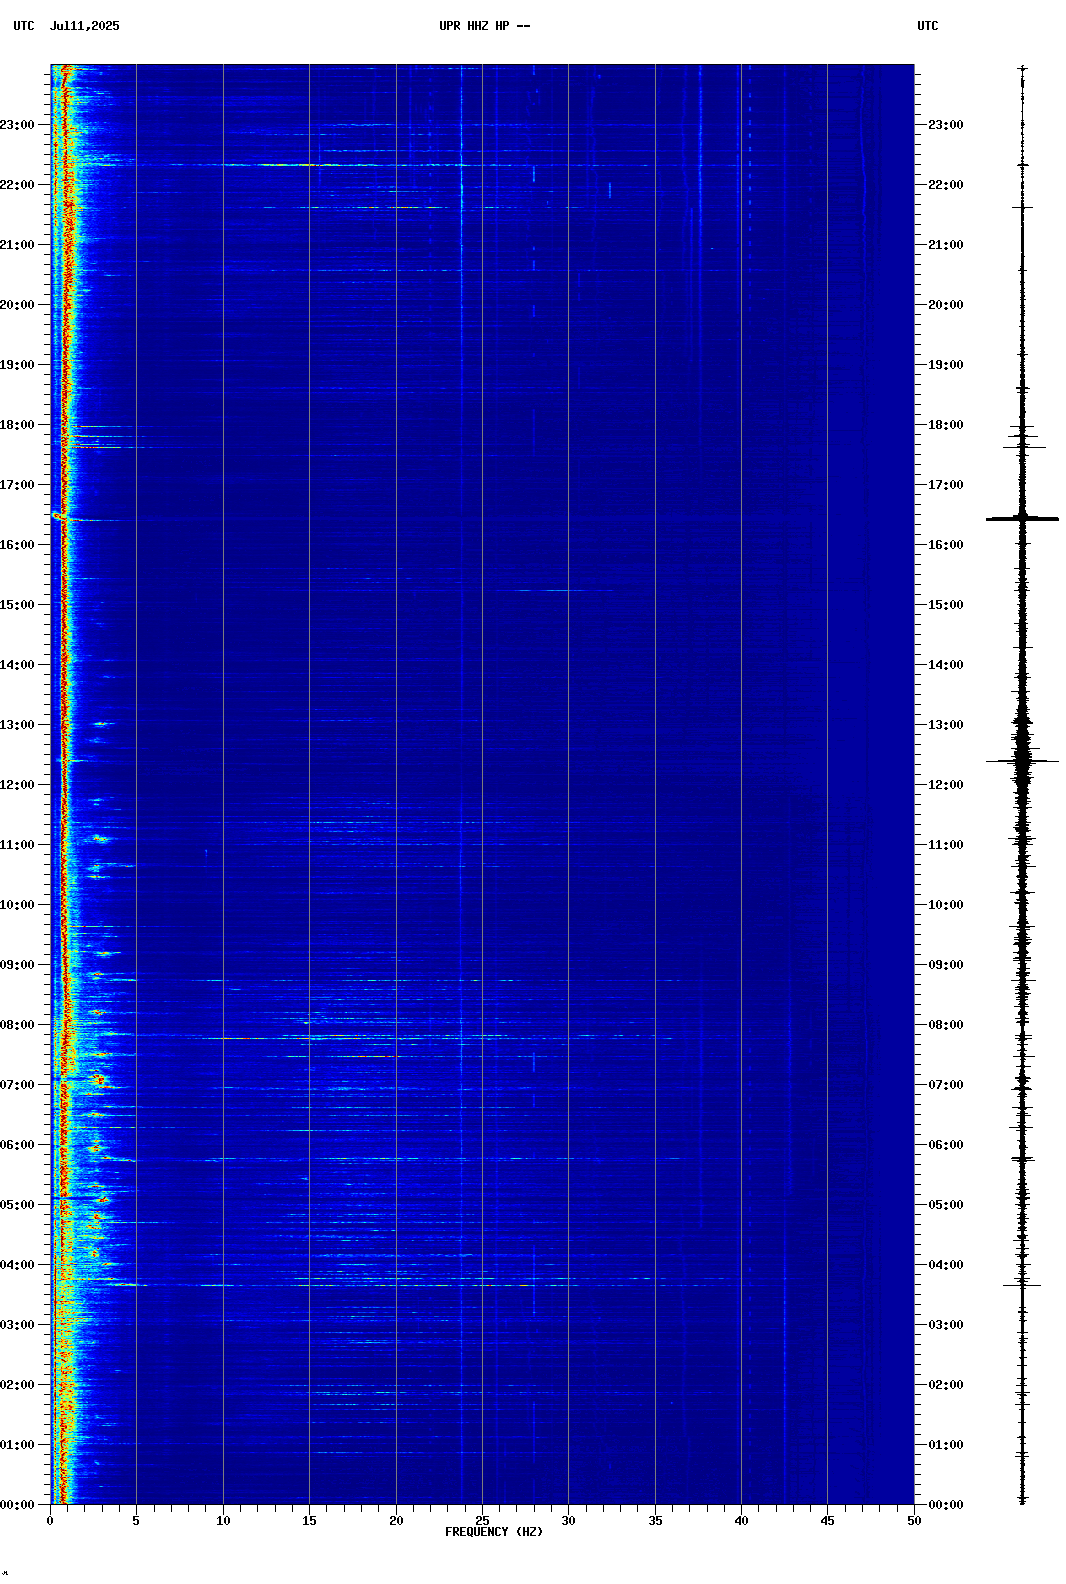Click the seismogram spike between 12:00 and 13:00
The height and width of the screenshot is (1584, 1066).
(x=1022, y=761)
